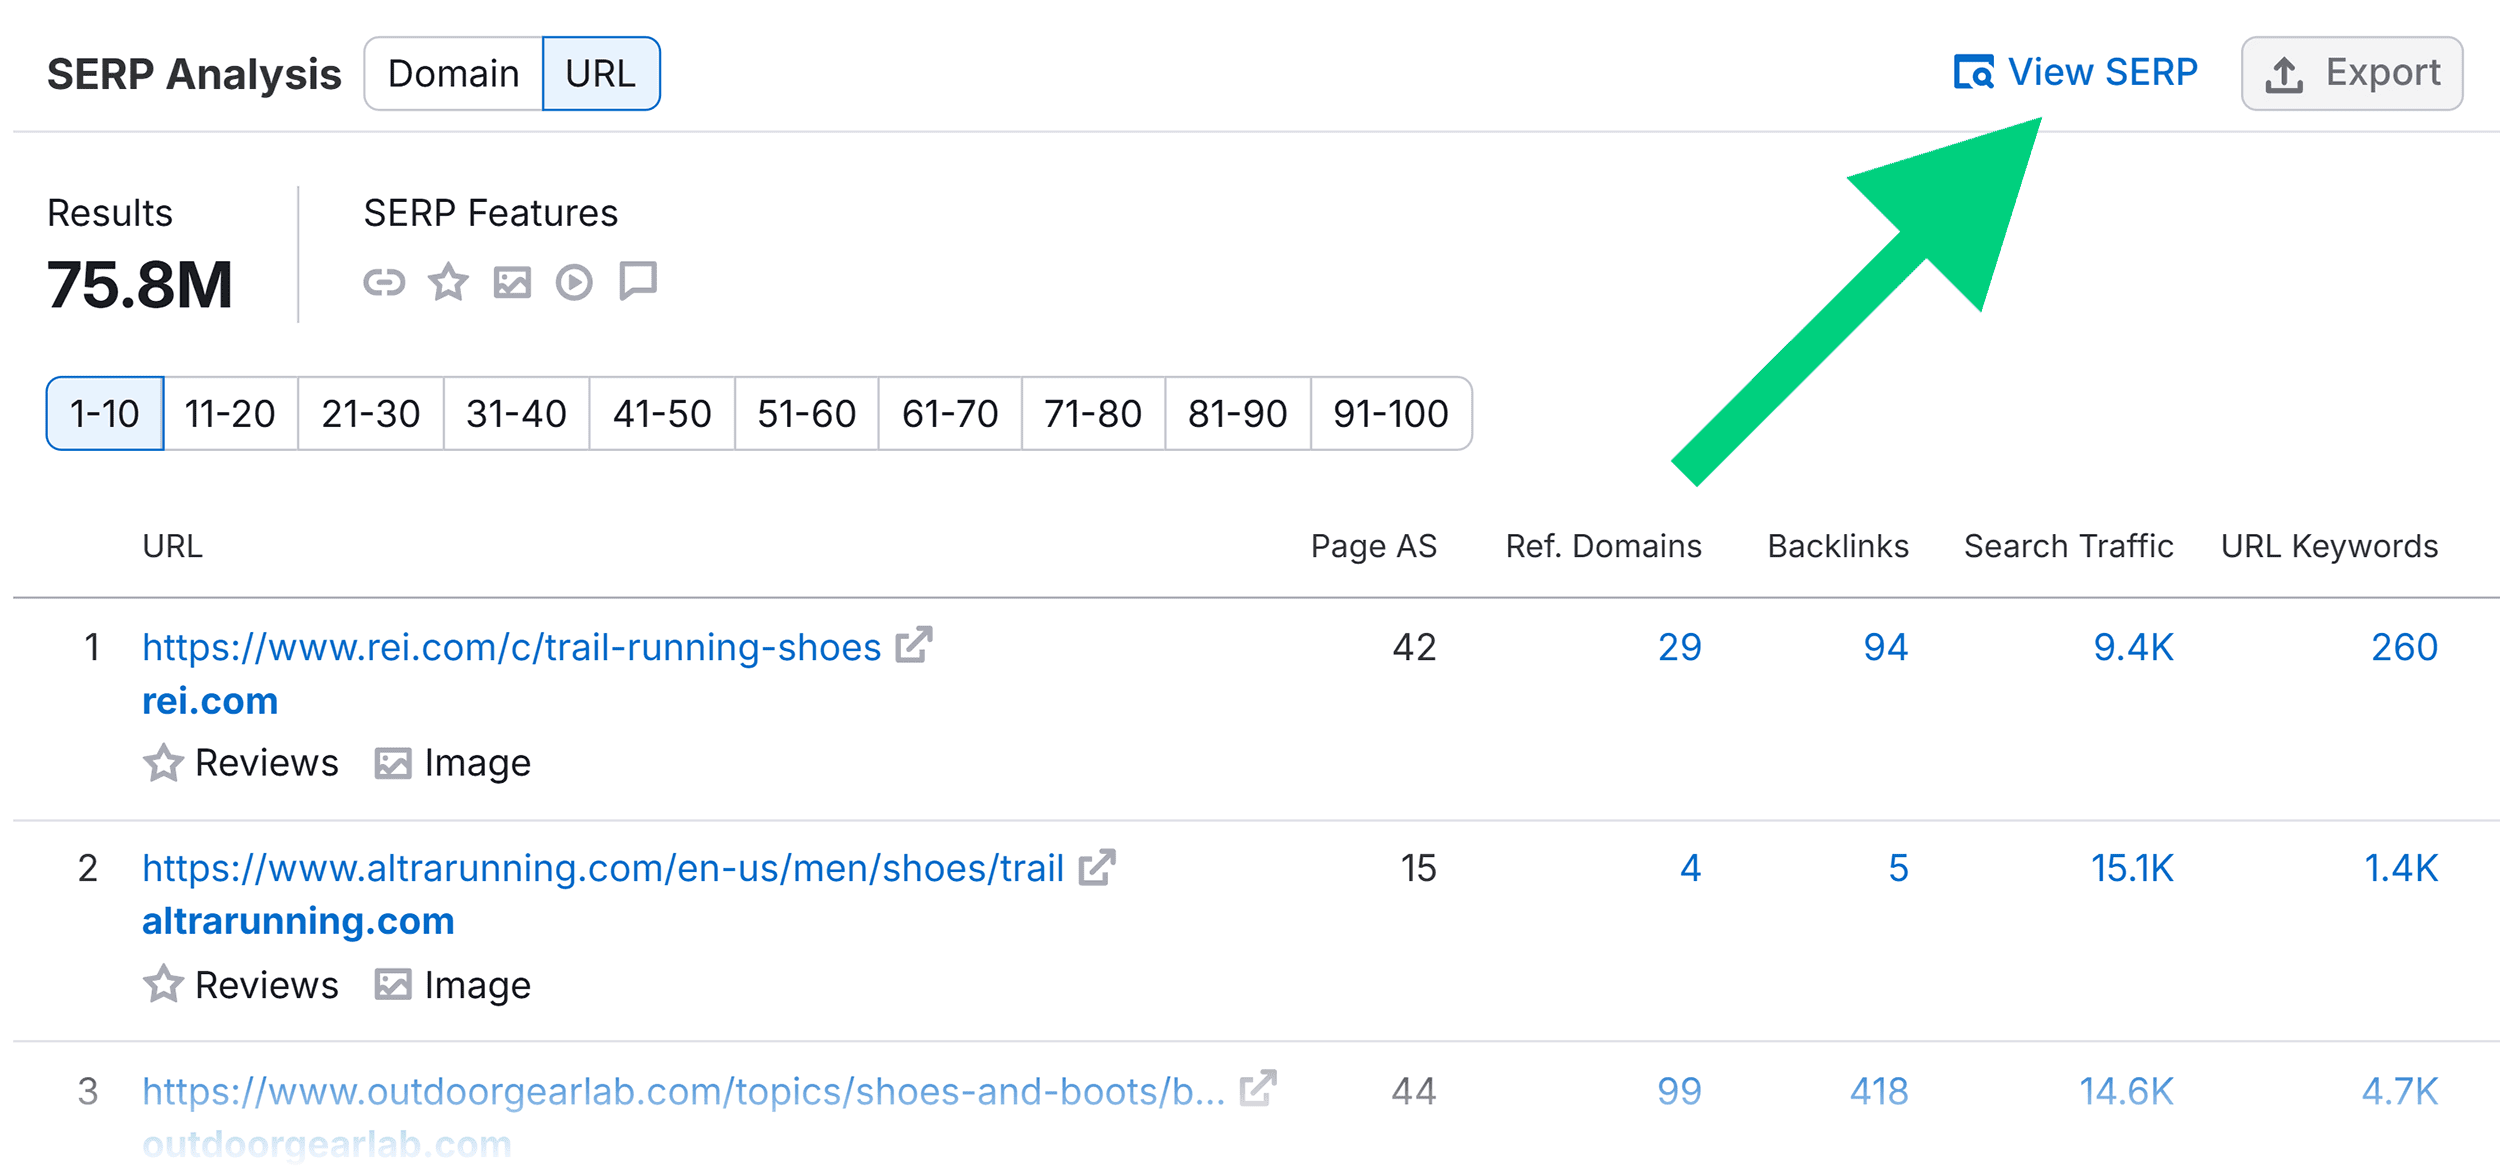Viewport: 2500px width, 1167px height.
Task: Click the Image icon under rei.com
Action: 393,764
